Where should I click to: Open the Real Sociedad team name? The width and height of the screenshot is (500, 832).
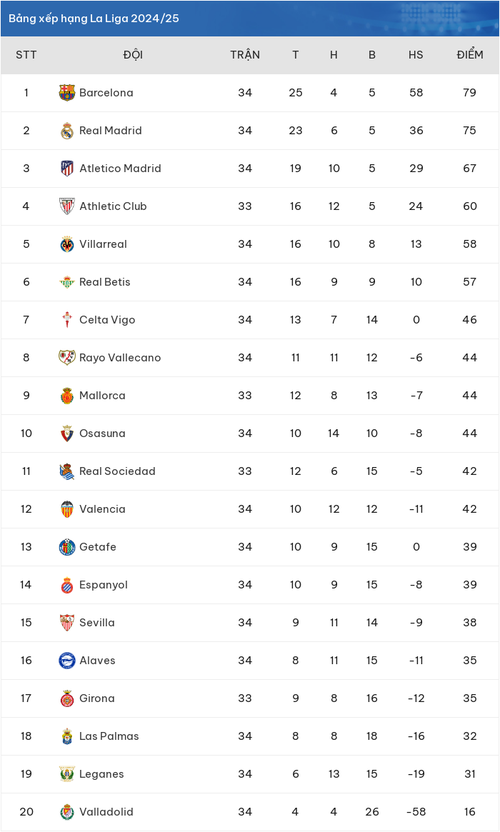tap(117, 471)
